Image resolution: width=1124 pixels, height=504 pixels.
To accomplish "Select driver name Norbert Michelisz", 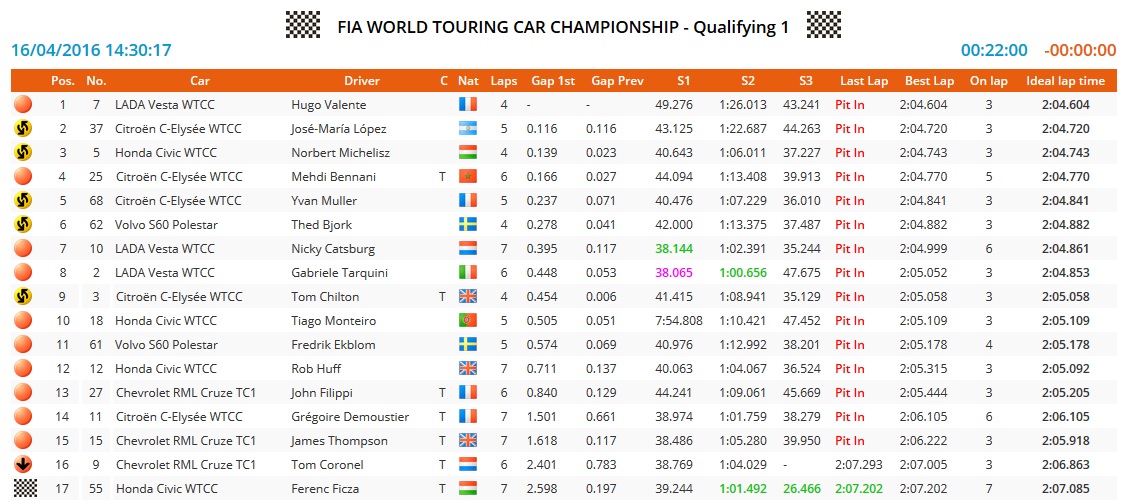I will click(x=341, y=152).
